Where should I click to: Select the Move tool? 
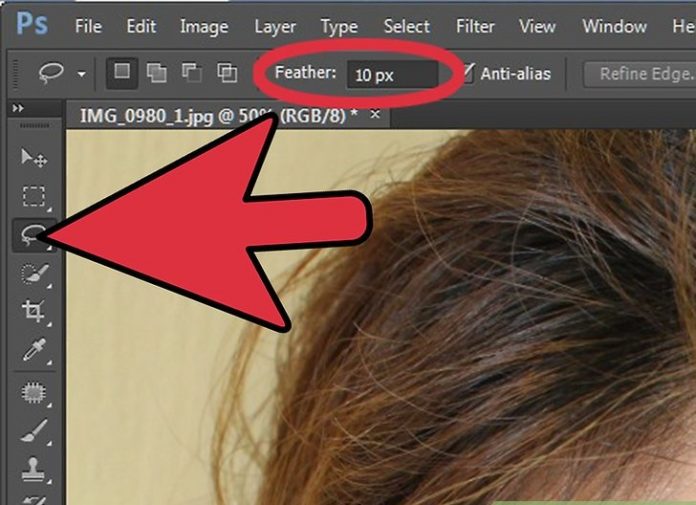34,158
